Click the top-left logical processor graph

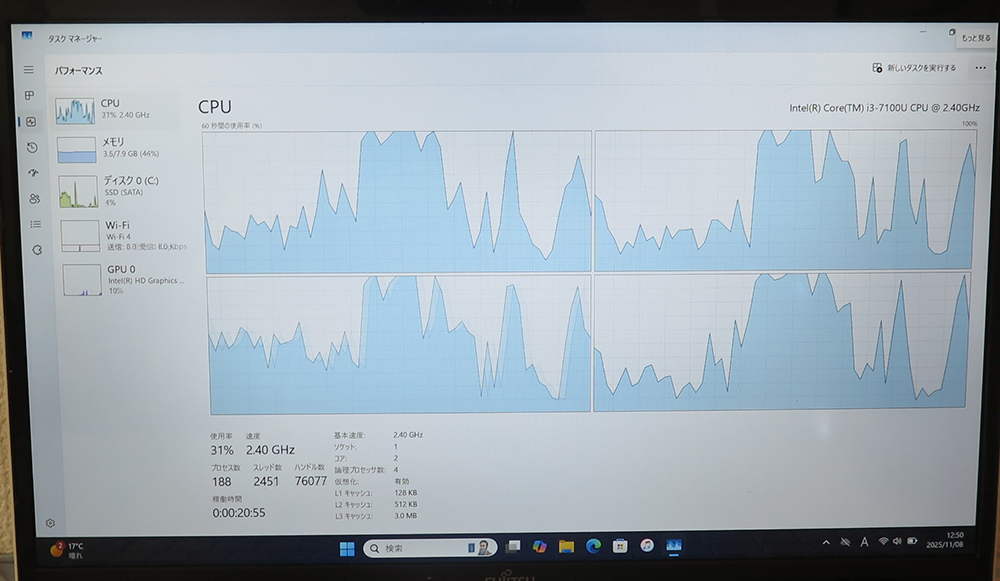(x=397, y=202)
